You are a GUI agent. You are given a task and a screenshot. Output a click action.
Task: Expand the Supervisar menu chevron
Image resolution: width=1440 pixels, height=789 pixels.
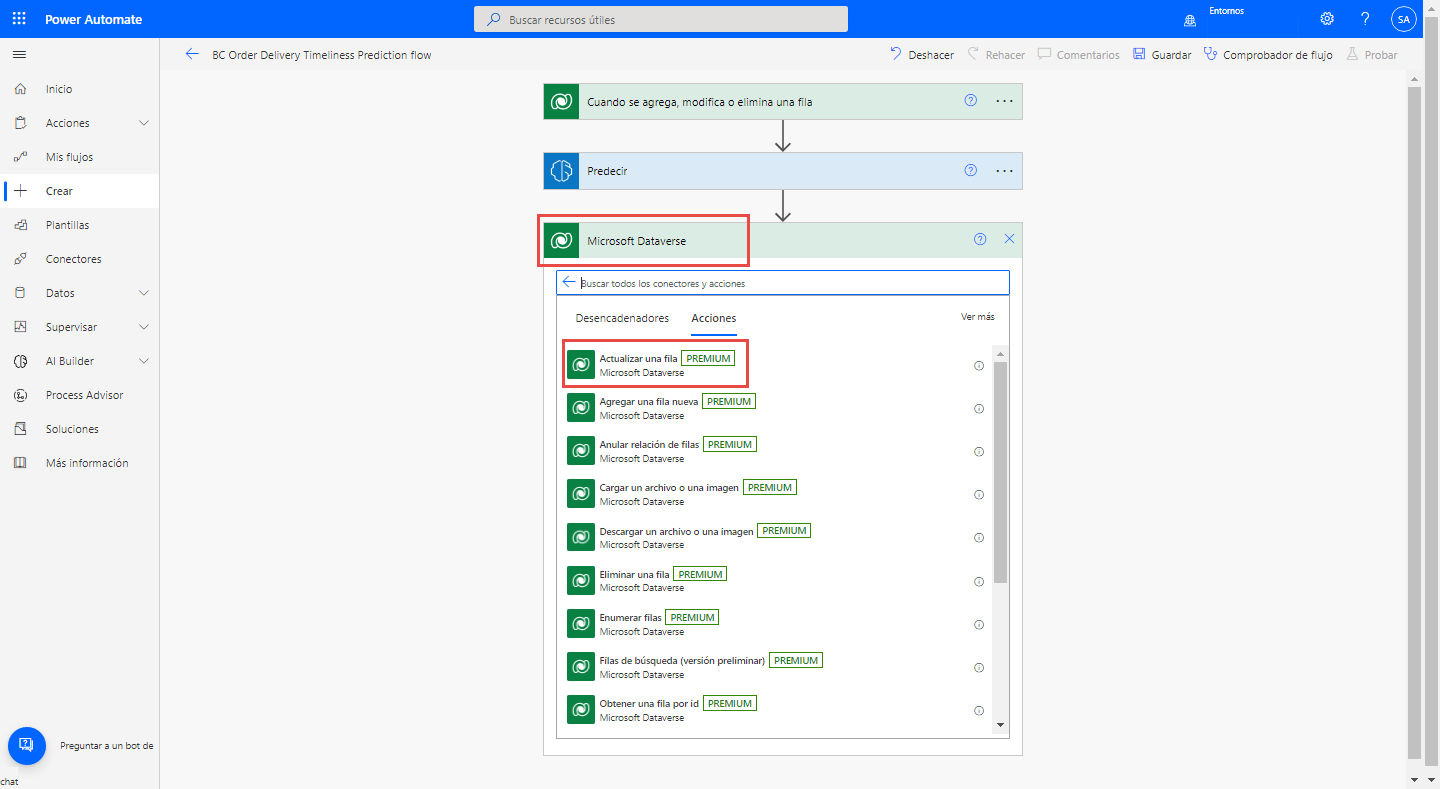(144, 327)
